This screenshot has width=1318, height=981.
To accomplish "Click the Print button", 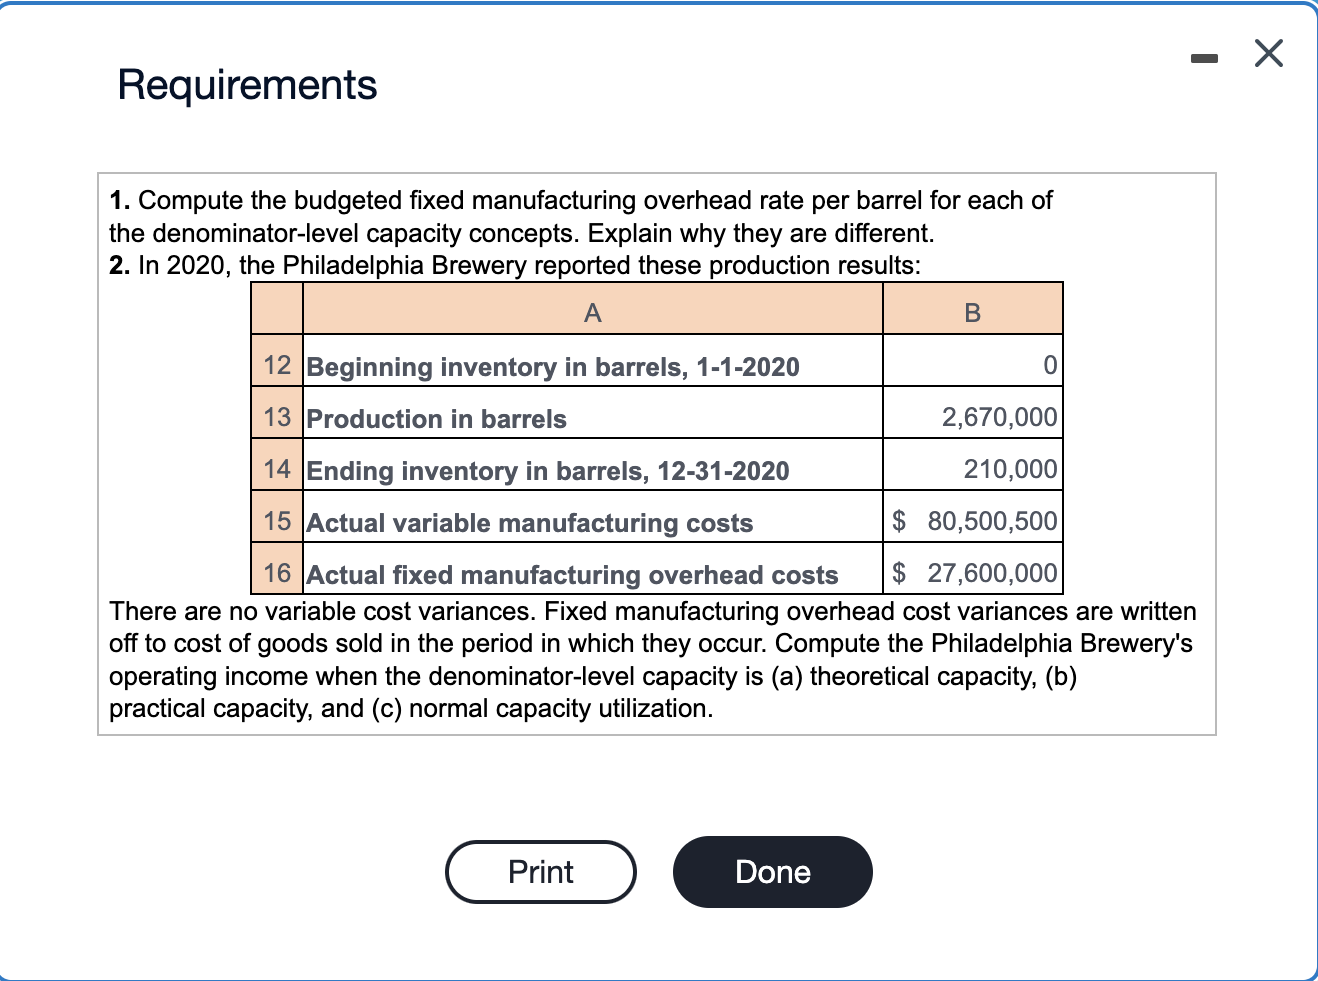I will pos(540,871).
